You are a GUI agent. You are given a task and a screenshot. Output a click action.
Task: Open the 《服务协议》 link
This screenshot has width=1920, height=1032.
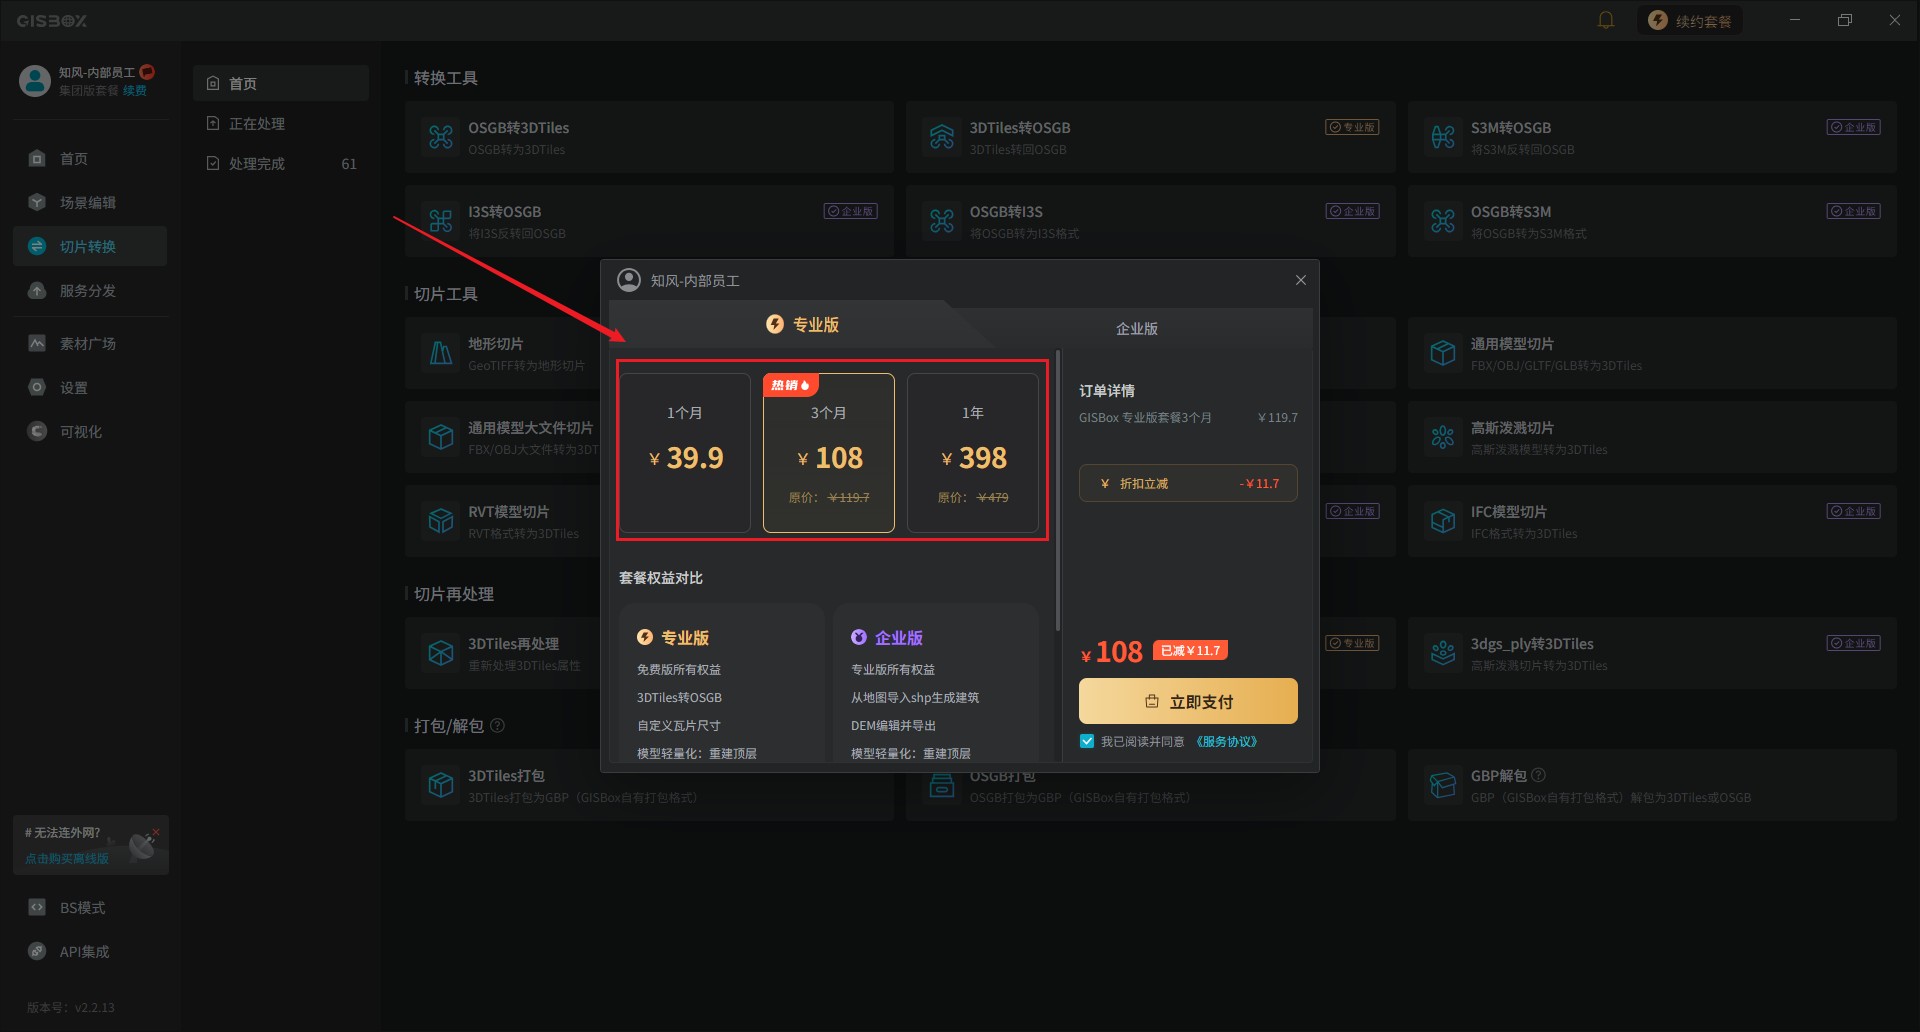pyautogui.click(x=1226, y=742)
